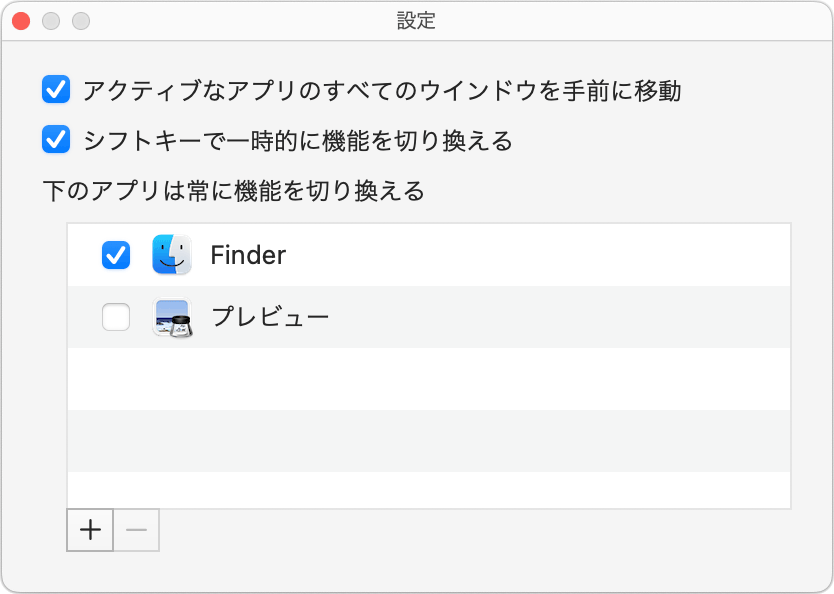834x594 pixels.
Task: Click the minus icon to remove an app
Action: pyautogui.click(x=135, y=530)
